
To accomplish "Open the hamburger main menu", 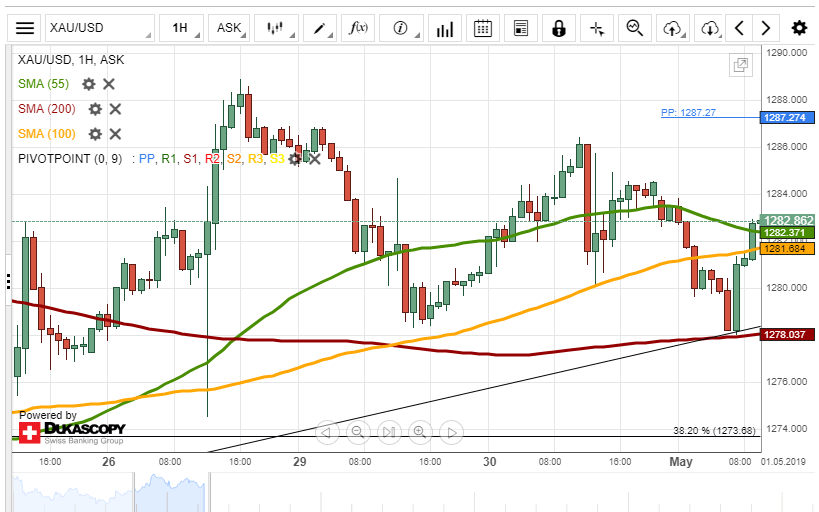I will [x=25, y=28].
